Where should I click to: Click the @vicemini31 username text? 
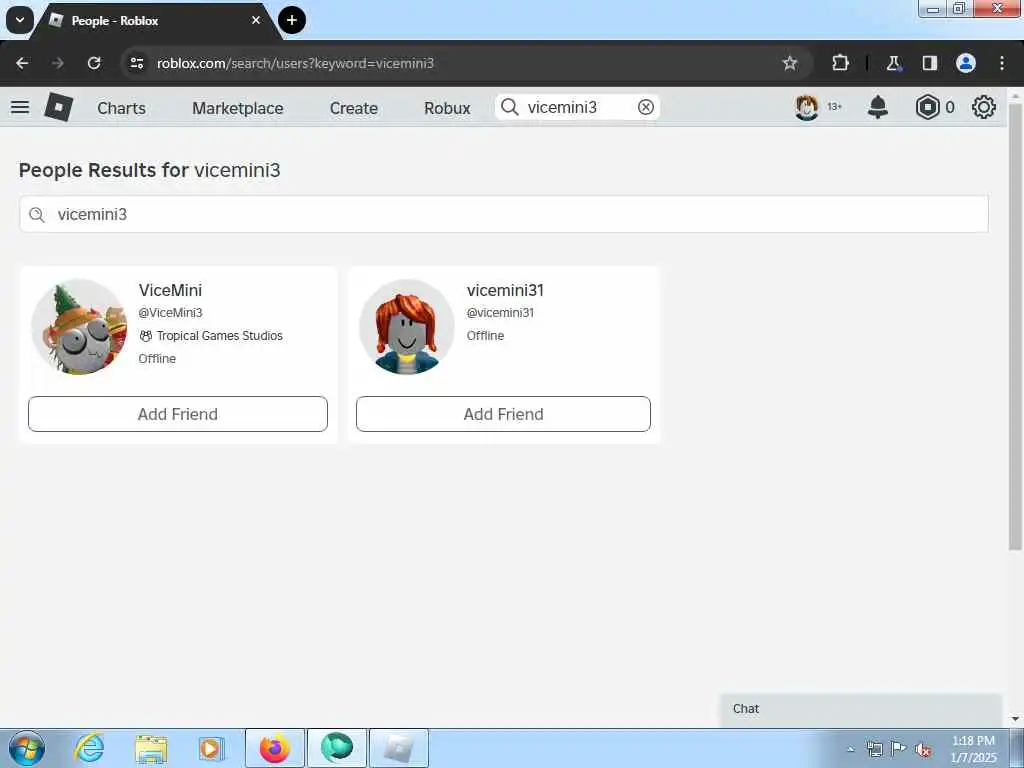(500, 313)
